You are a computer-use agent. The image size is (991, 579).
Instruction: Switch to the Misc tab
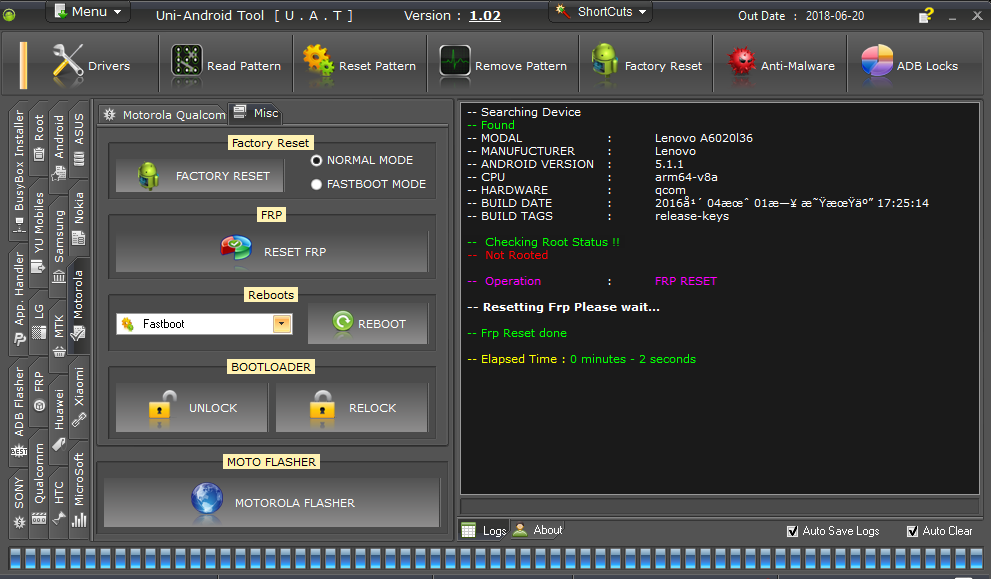[x=256, y=113]
